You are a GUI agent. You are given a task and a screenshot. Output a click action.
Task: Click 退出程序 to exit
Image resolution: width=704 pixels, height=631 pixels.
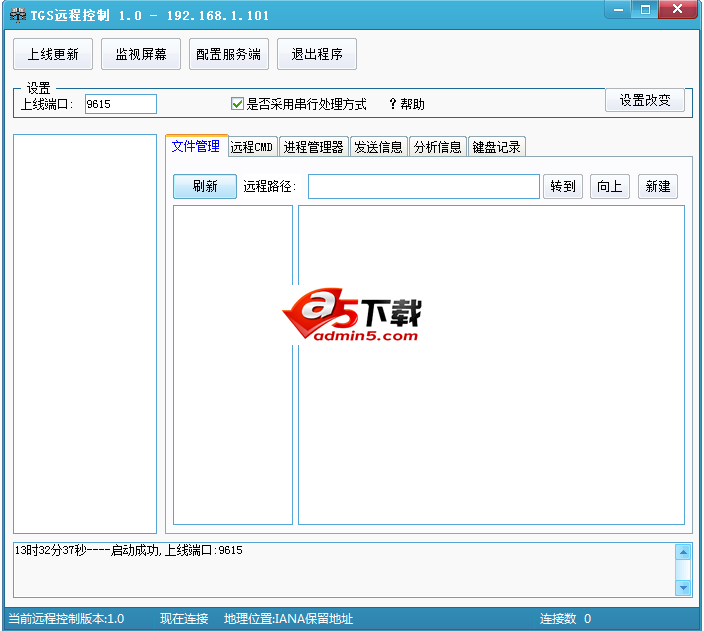[x=317, y=54]
